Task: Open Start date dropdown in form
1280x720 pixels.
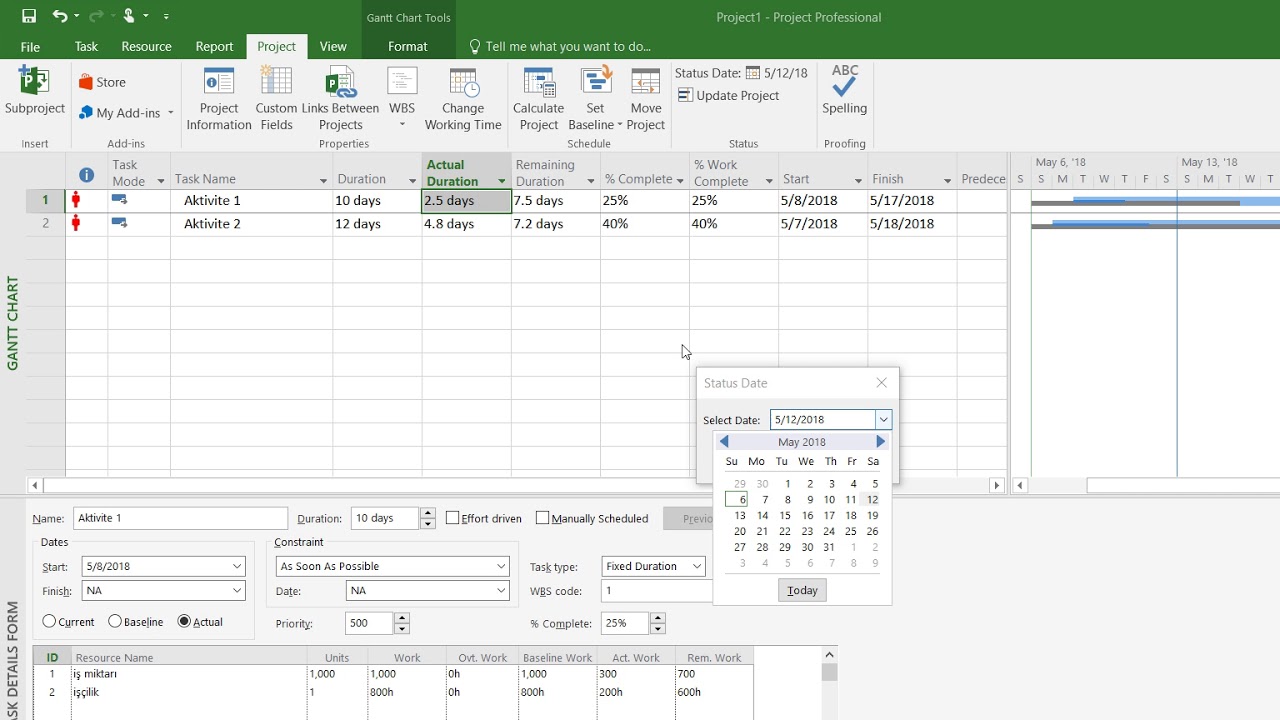Action: pyautogui.click(x=237, y=566)
